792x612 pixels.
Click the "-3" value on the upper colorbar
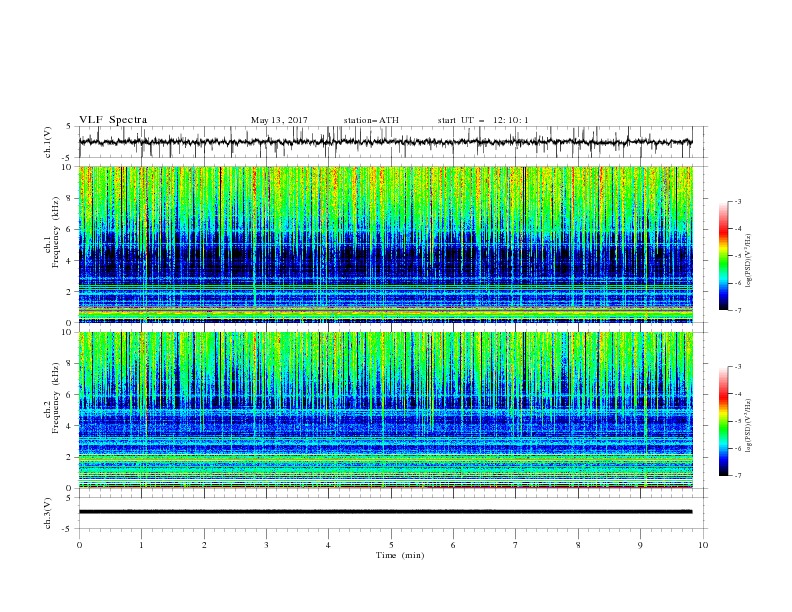[x=738, y=201]
